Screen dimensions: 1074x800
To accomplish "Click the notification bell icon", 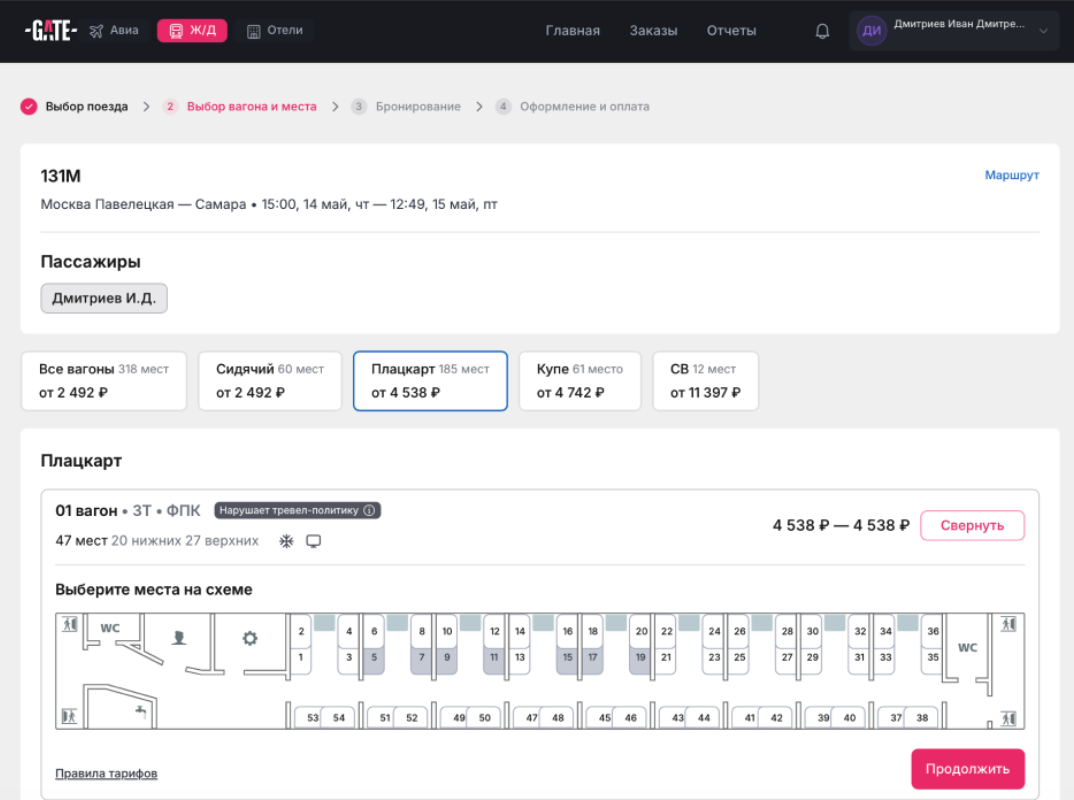I will (822, 31).
